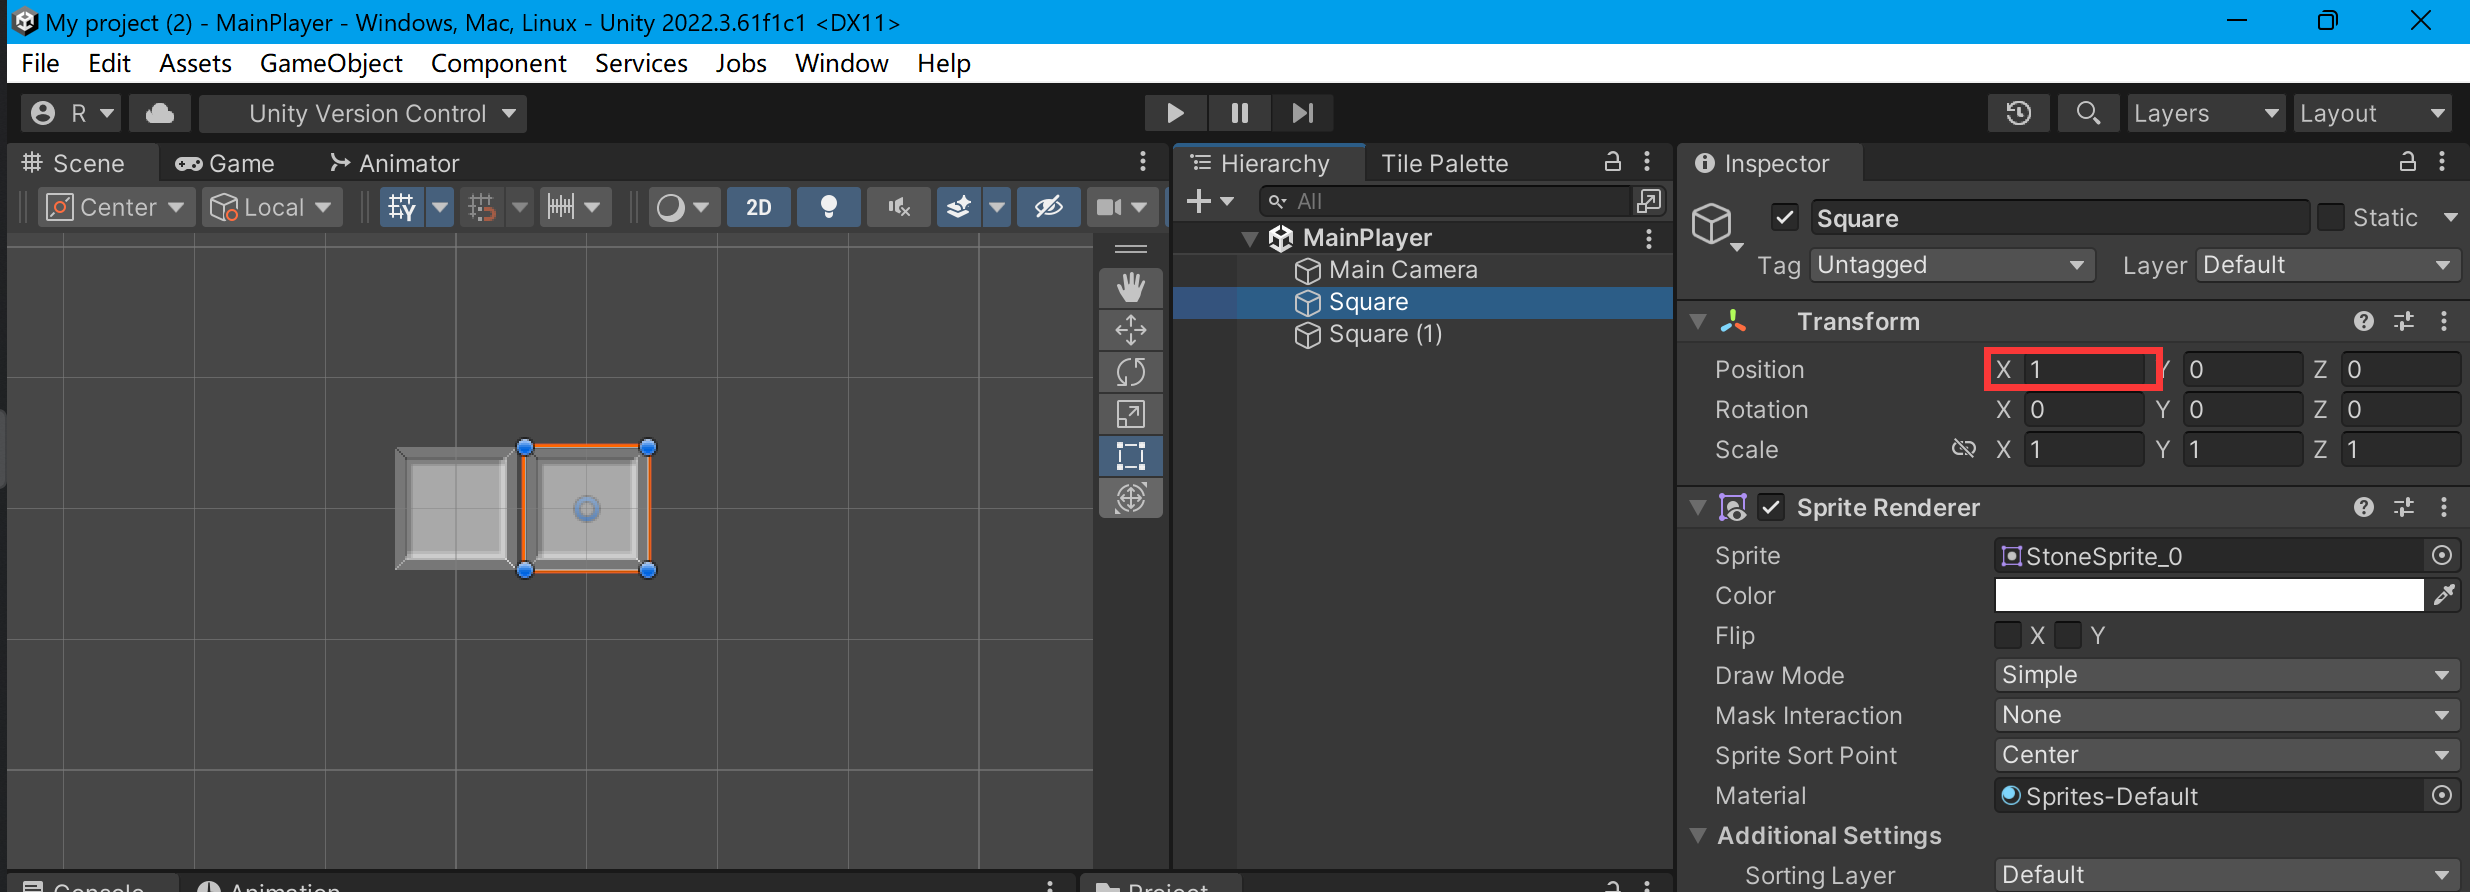Toggle scene lighting bulb icon
The width and height of the screenshot is (2470, 892).
point(829,207)
